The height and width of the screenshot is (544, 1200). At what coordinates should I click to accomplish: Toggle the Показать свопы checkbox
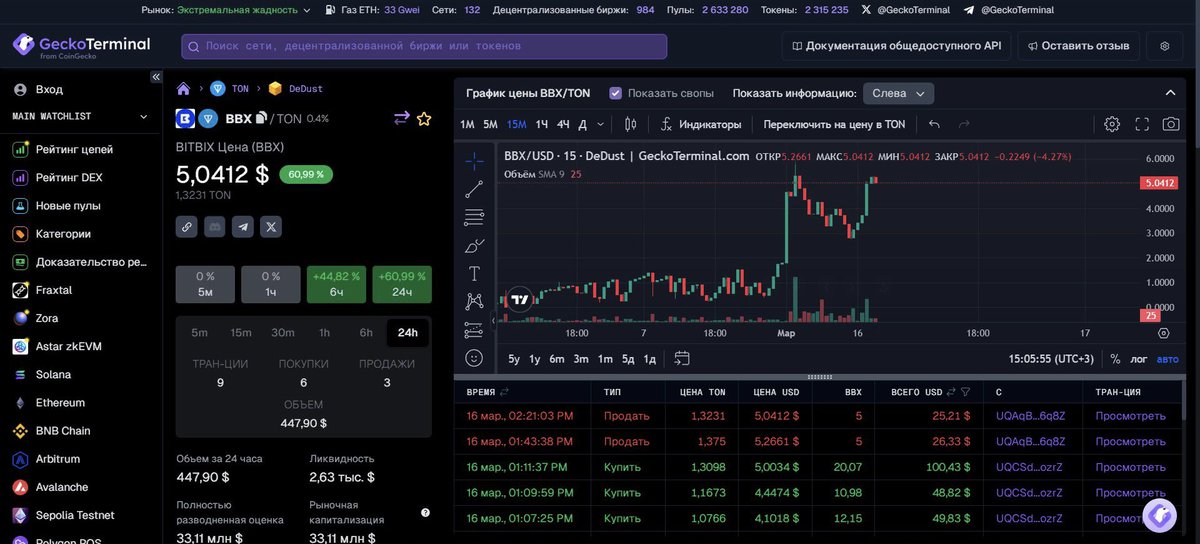(x=615, y=93)
